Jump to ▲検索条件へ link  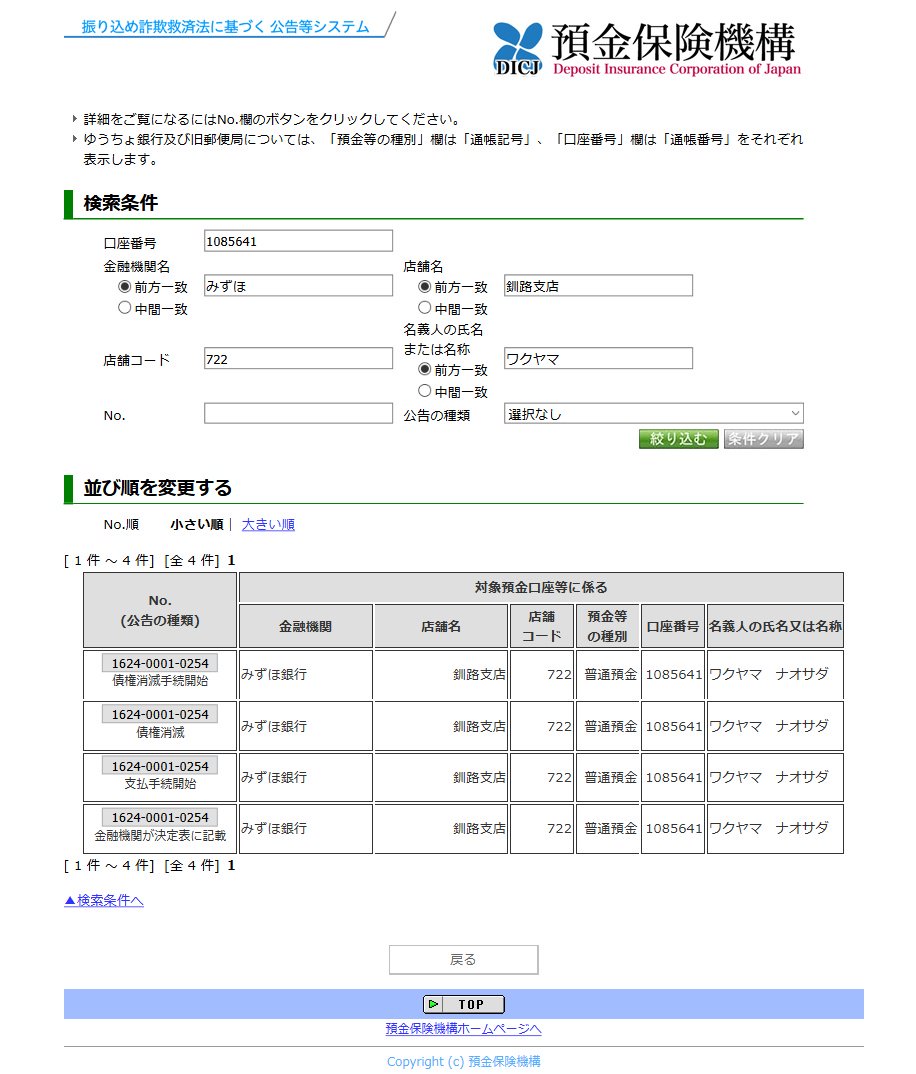point(103,900)
